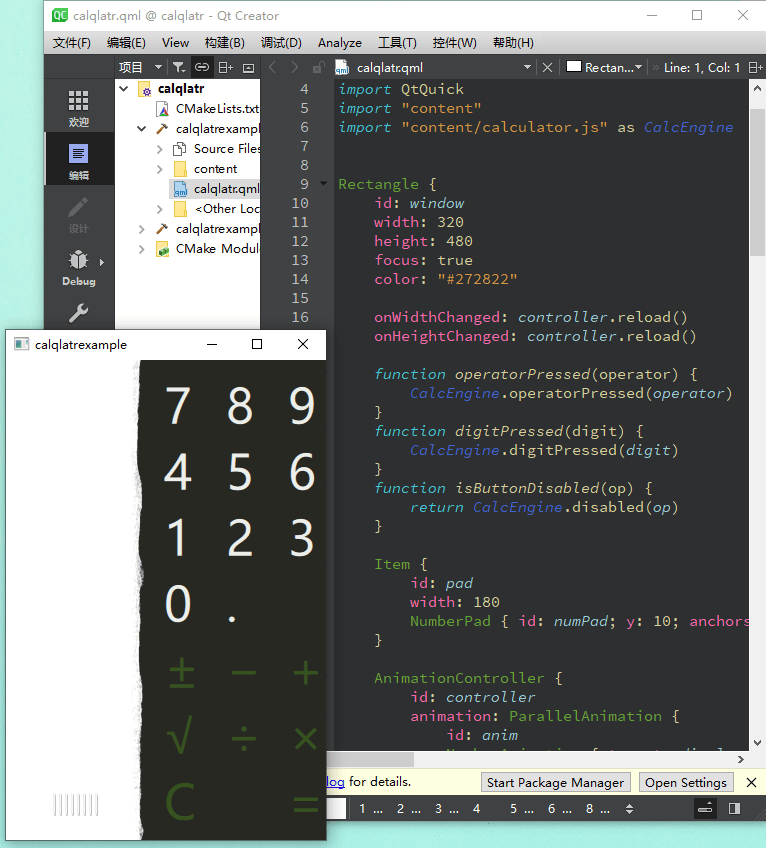766x848 pixels.
Task: Collapse the first calqlatrexample target node
Action: [x=142, y=129]
